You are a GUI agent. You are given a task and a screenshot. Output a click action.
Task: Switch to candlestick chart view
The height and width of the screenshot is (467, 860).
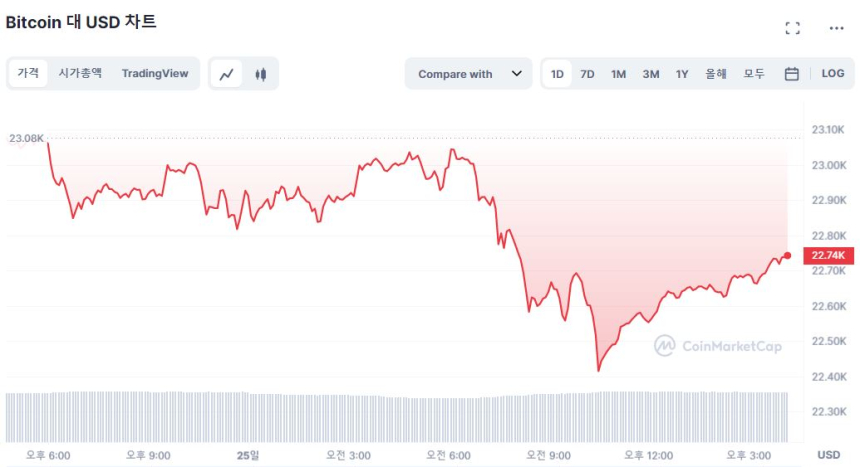coord(261,74)
